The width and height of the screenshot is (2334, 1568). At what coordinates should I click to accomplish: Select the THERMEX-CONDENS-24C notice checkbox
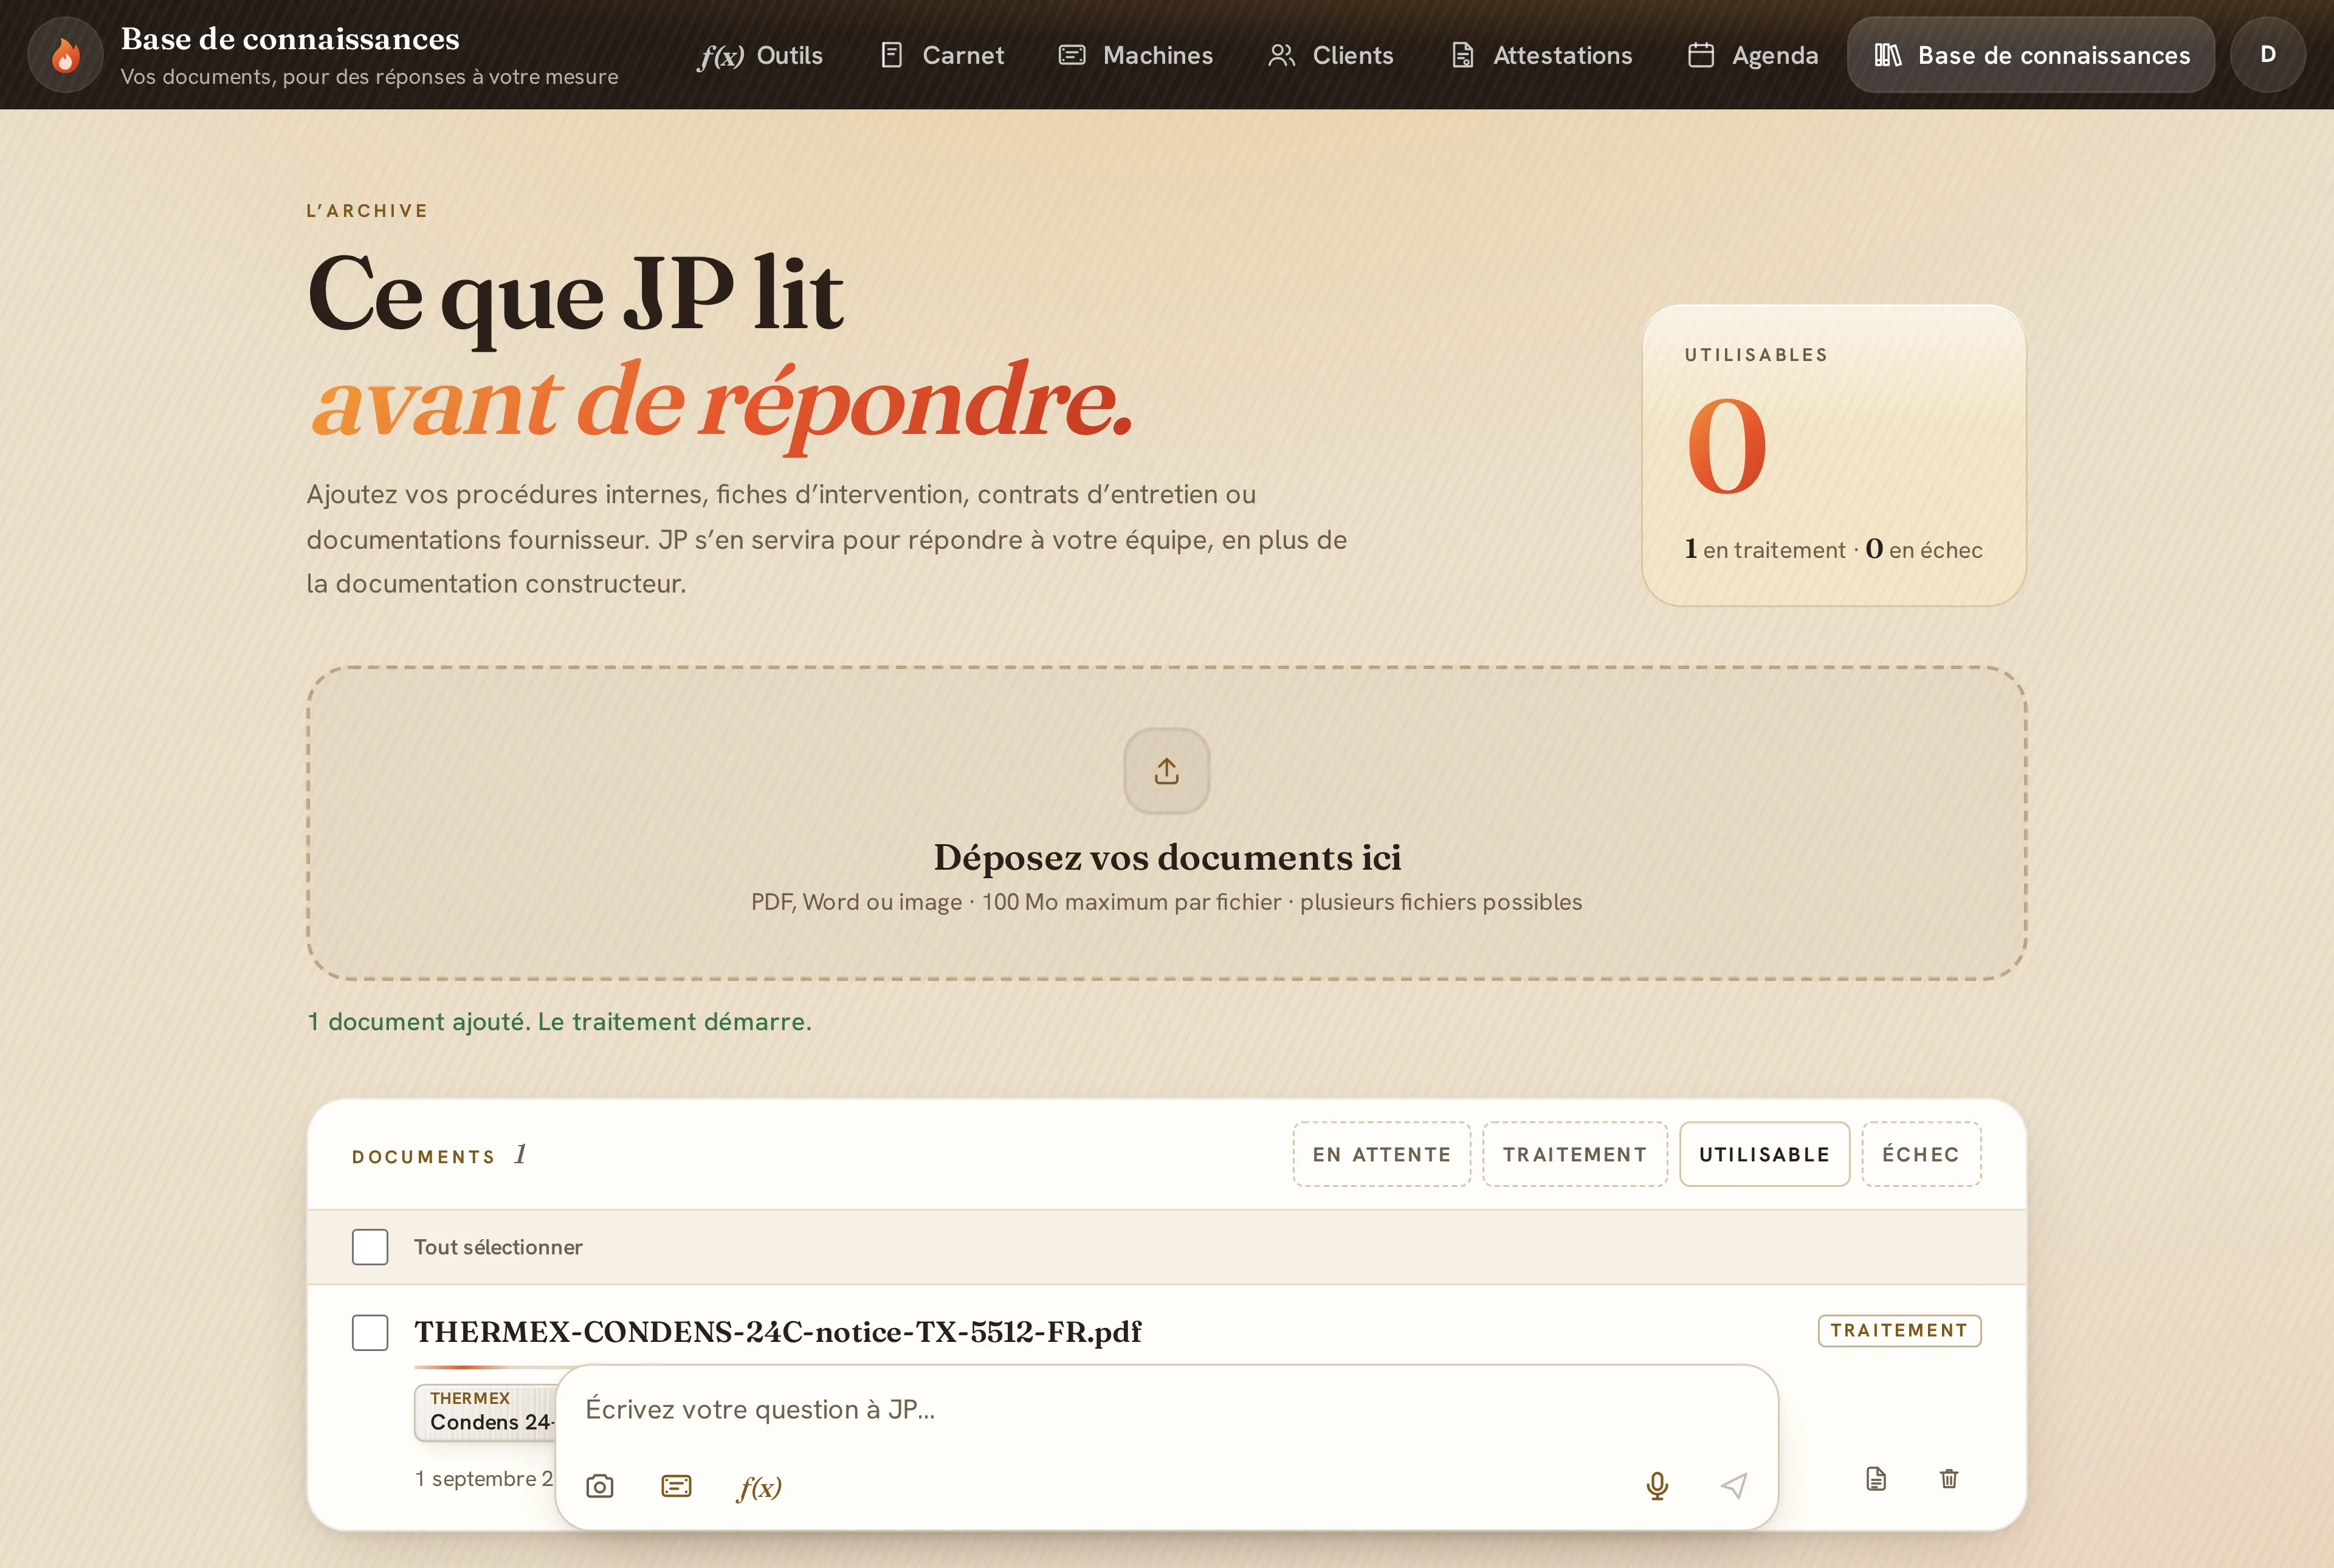370,1332
